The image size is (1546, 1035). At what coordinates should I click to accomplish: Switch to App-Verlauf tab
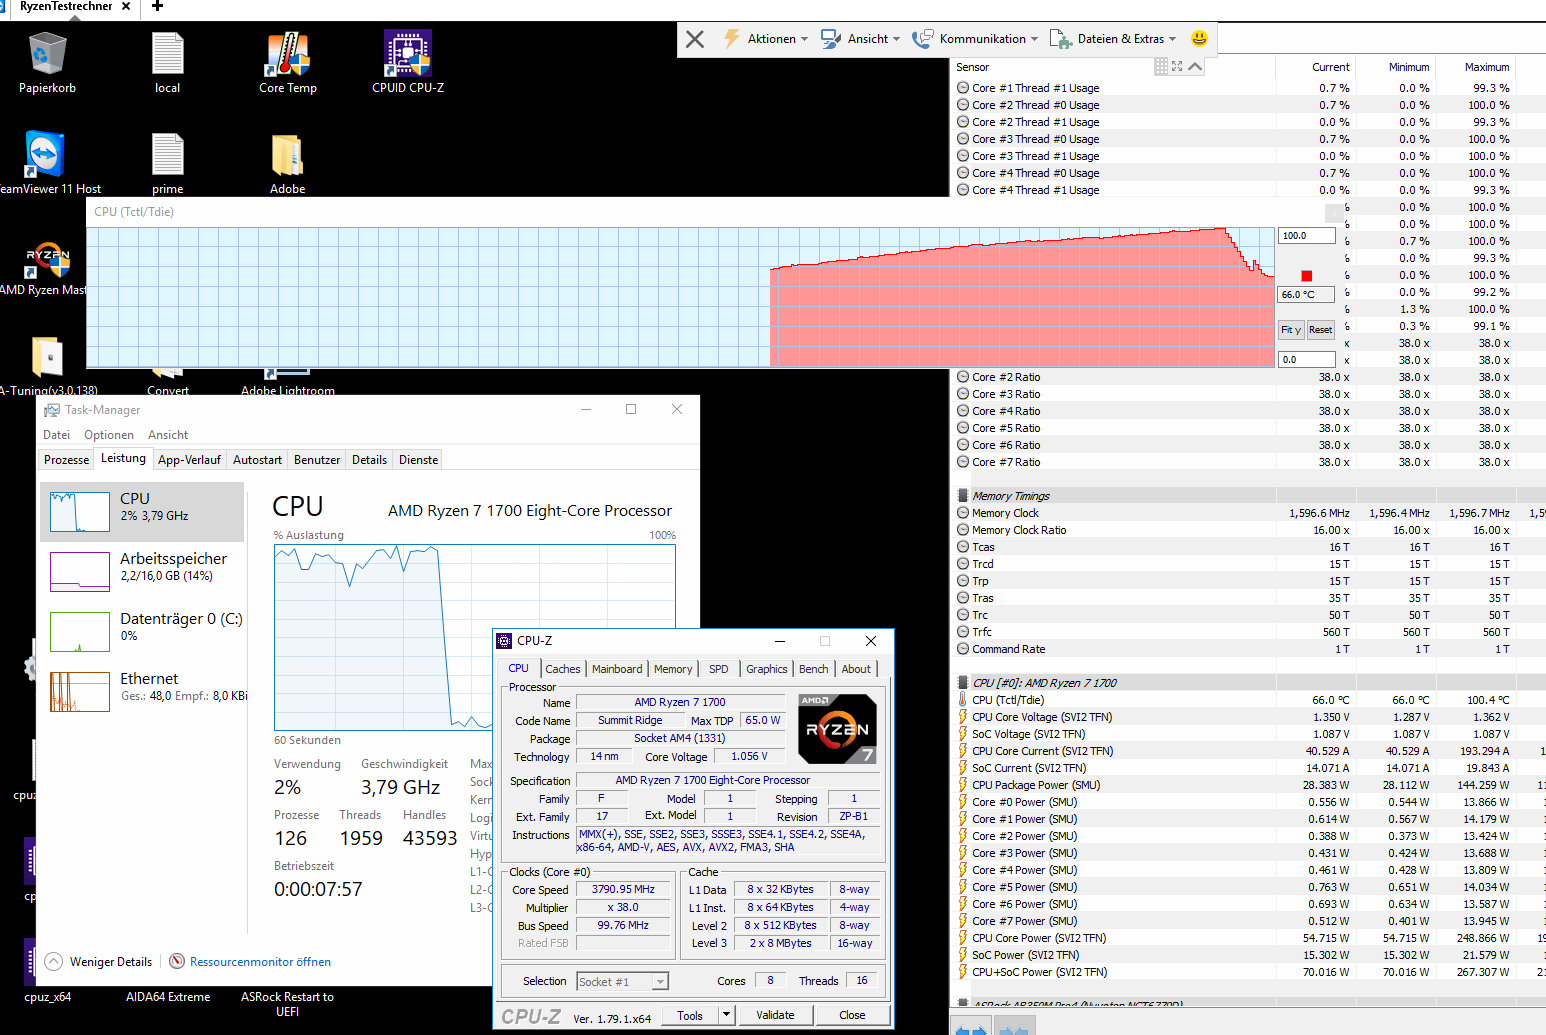click(x=189, y=460)
